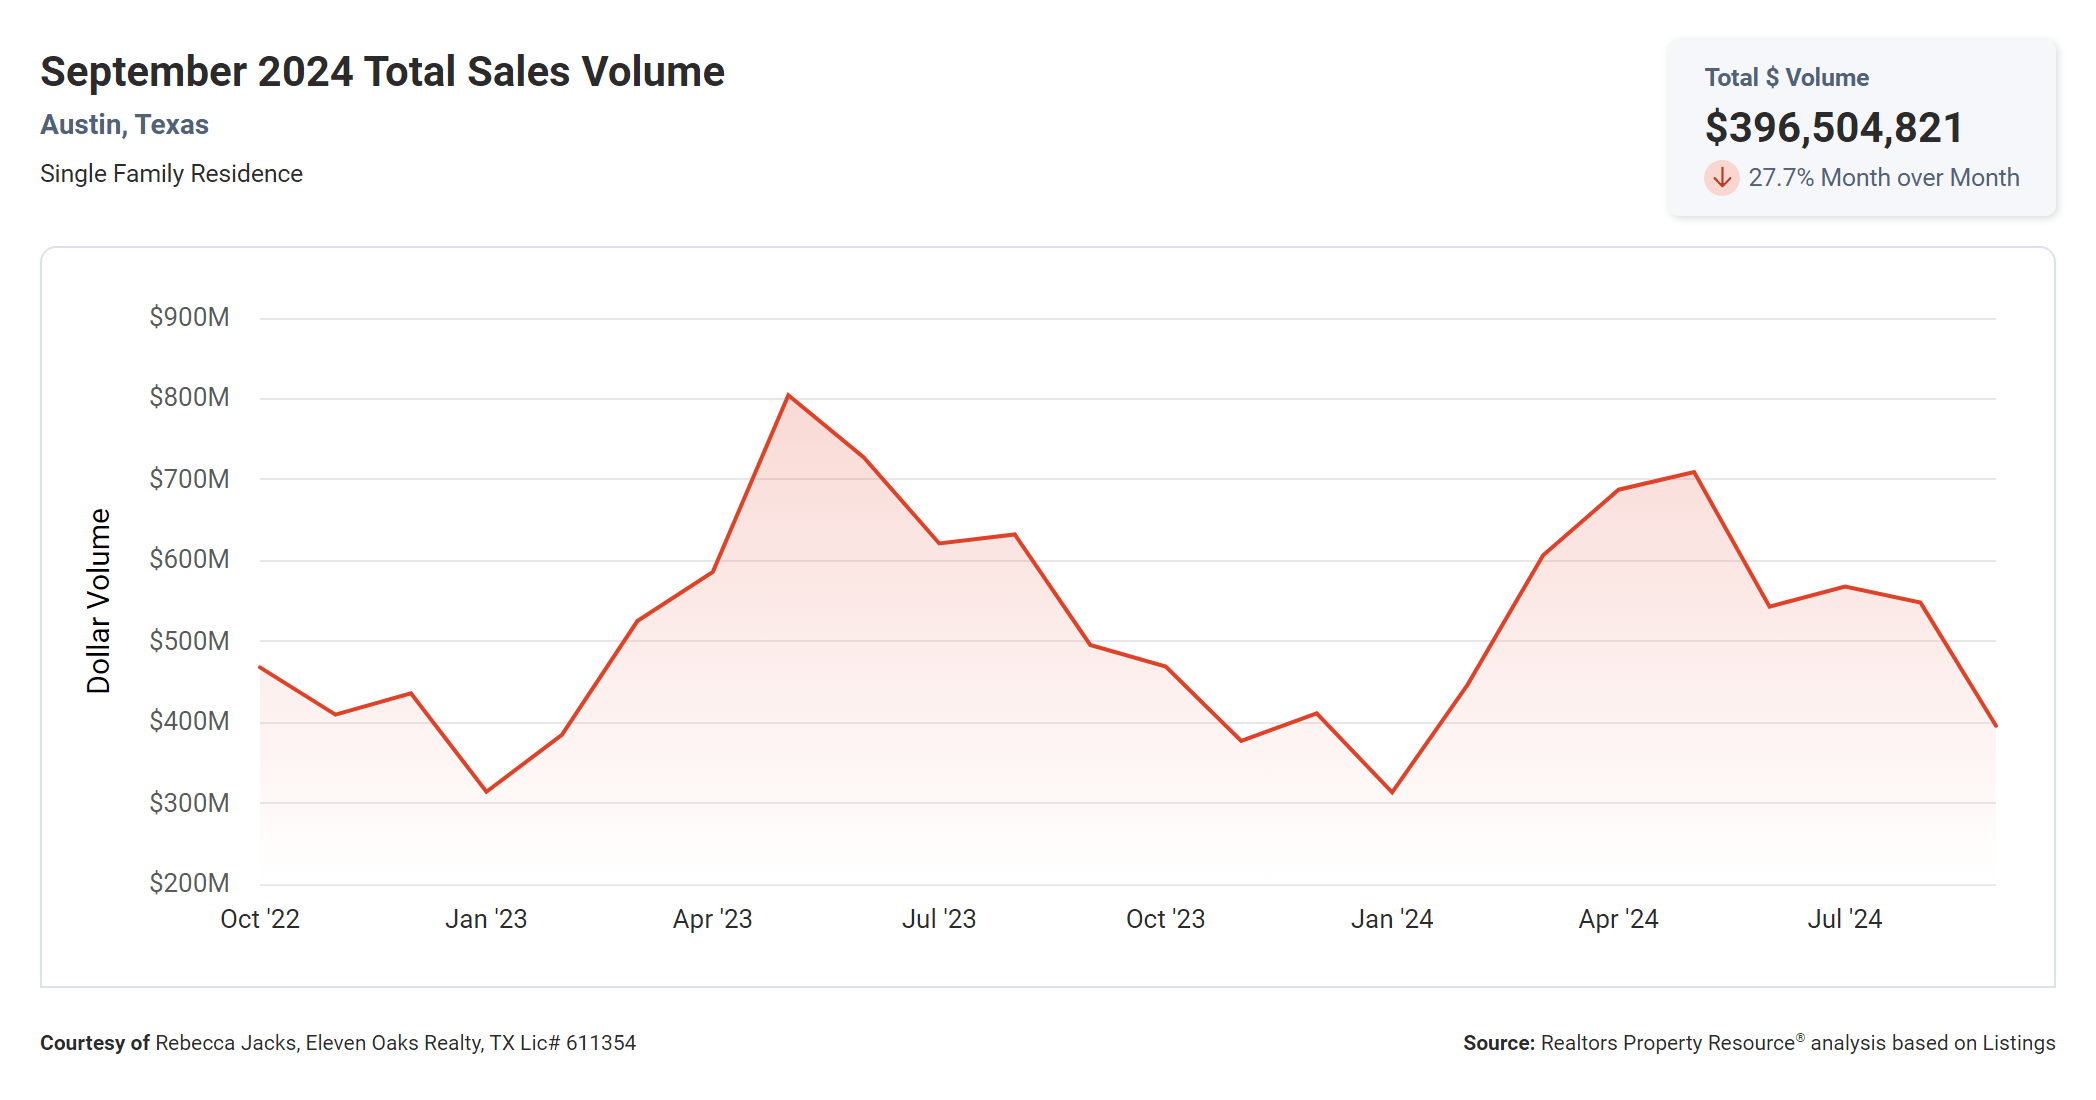
Task: Click the 27.7% Month over Month text
Action: pos(1883,178)
